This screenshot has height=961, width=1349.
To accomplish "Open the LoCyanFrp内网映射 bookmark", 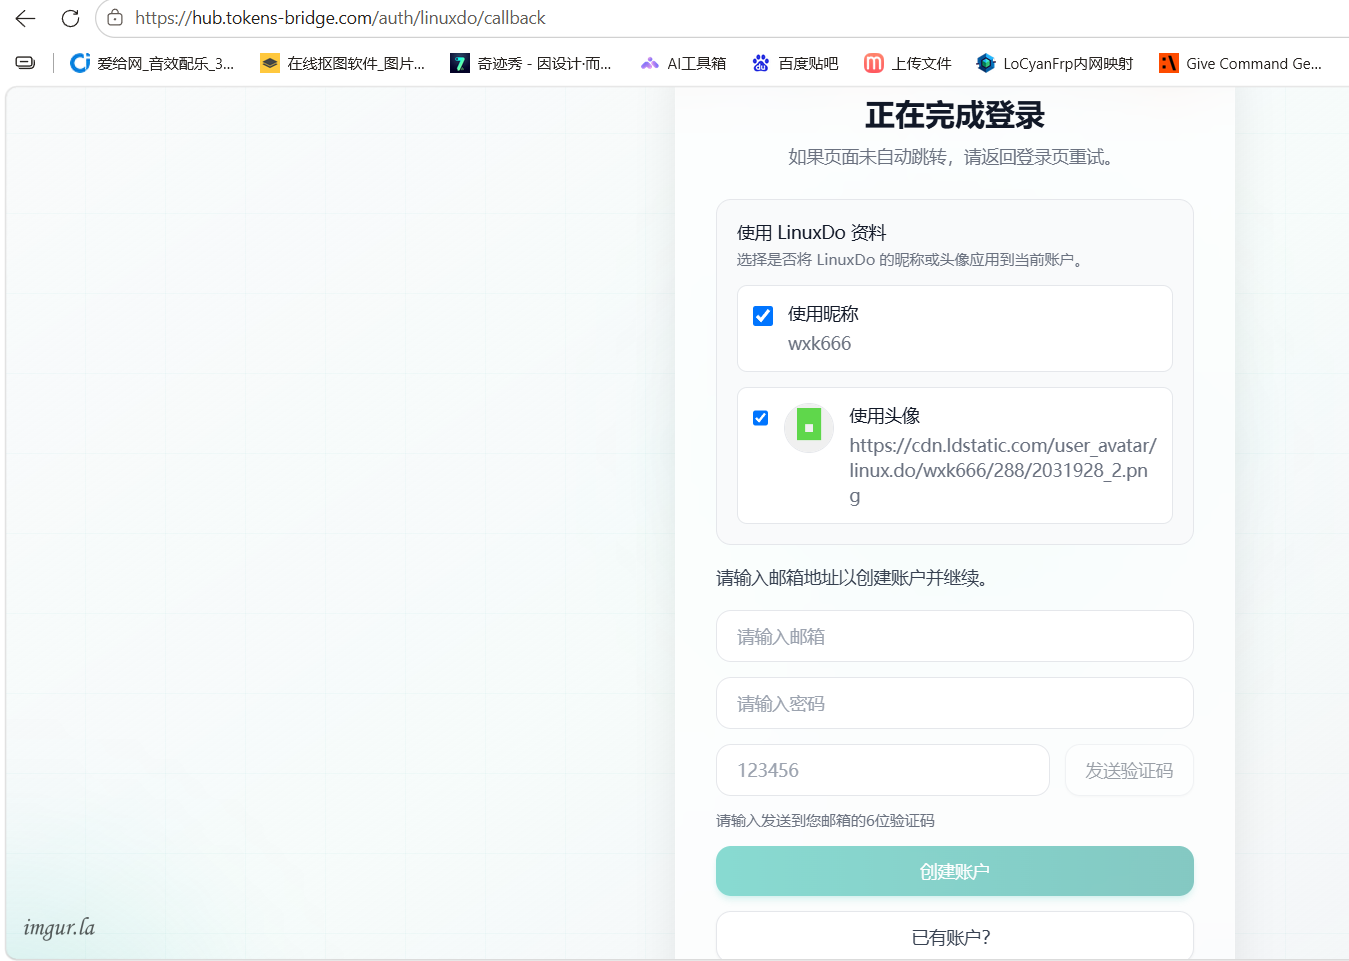I will (x=1055, y=63).
